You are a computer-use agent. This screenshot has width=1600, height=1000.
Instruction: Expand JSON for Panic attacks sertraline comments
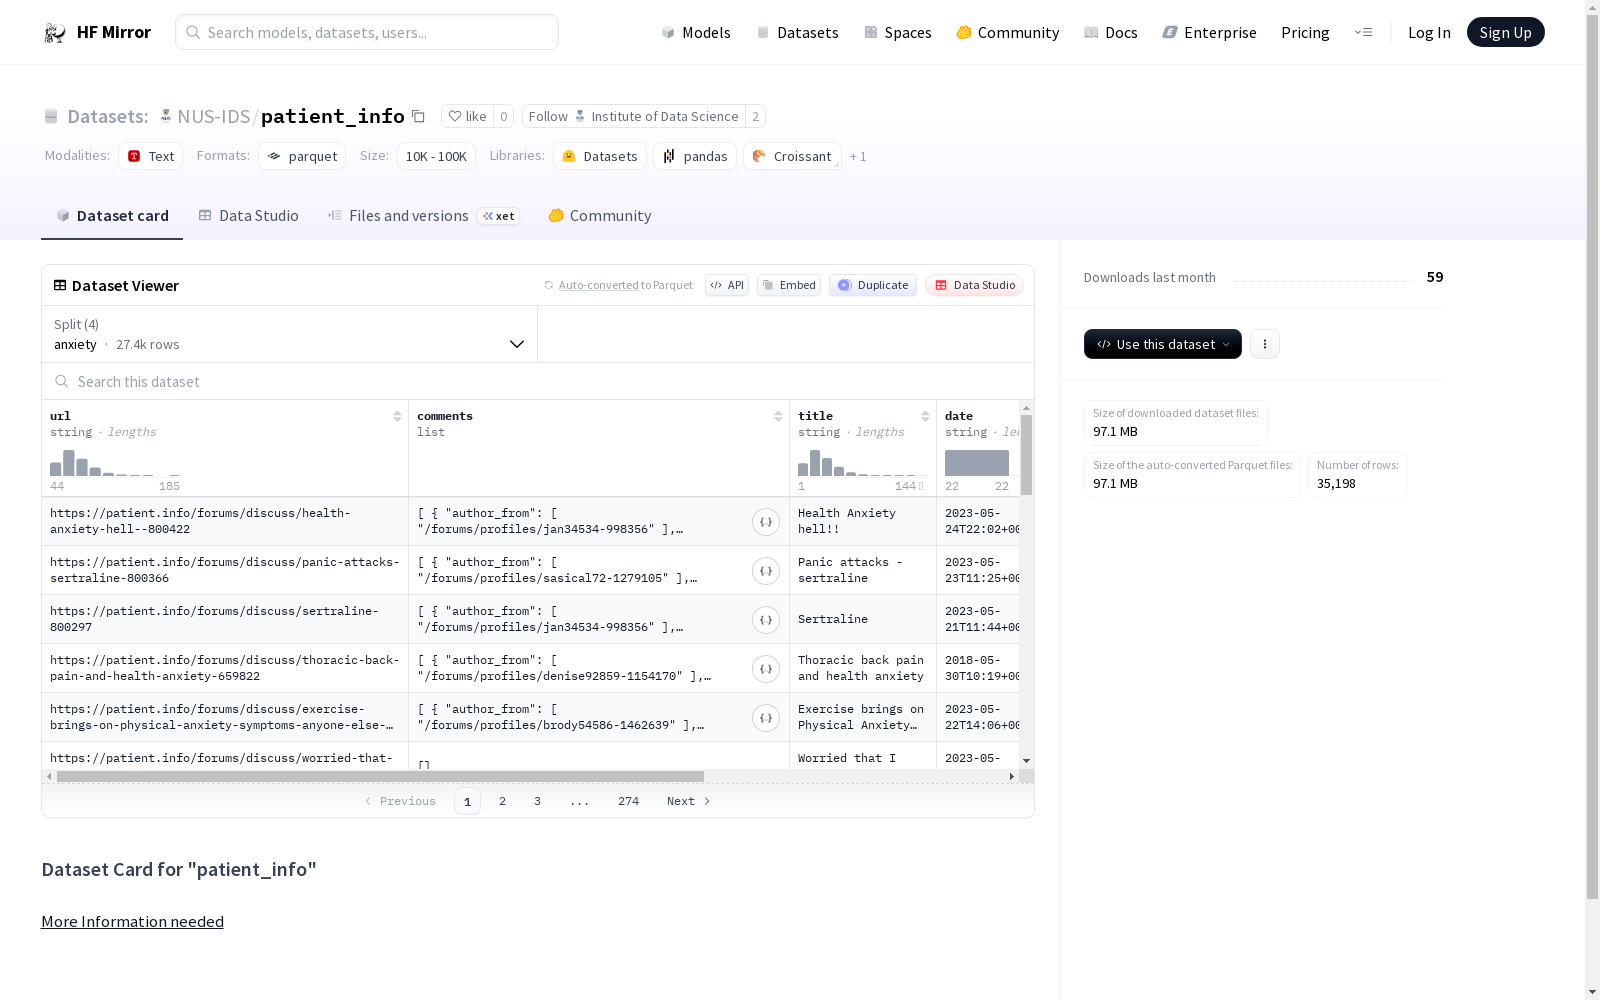[766, 571]
